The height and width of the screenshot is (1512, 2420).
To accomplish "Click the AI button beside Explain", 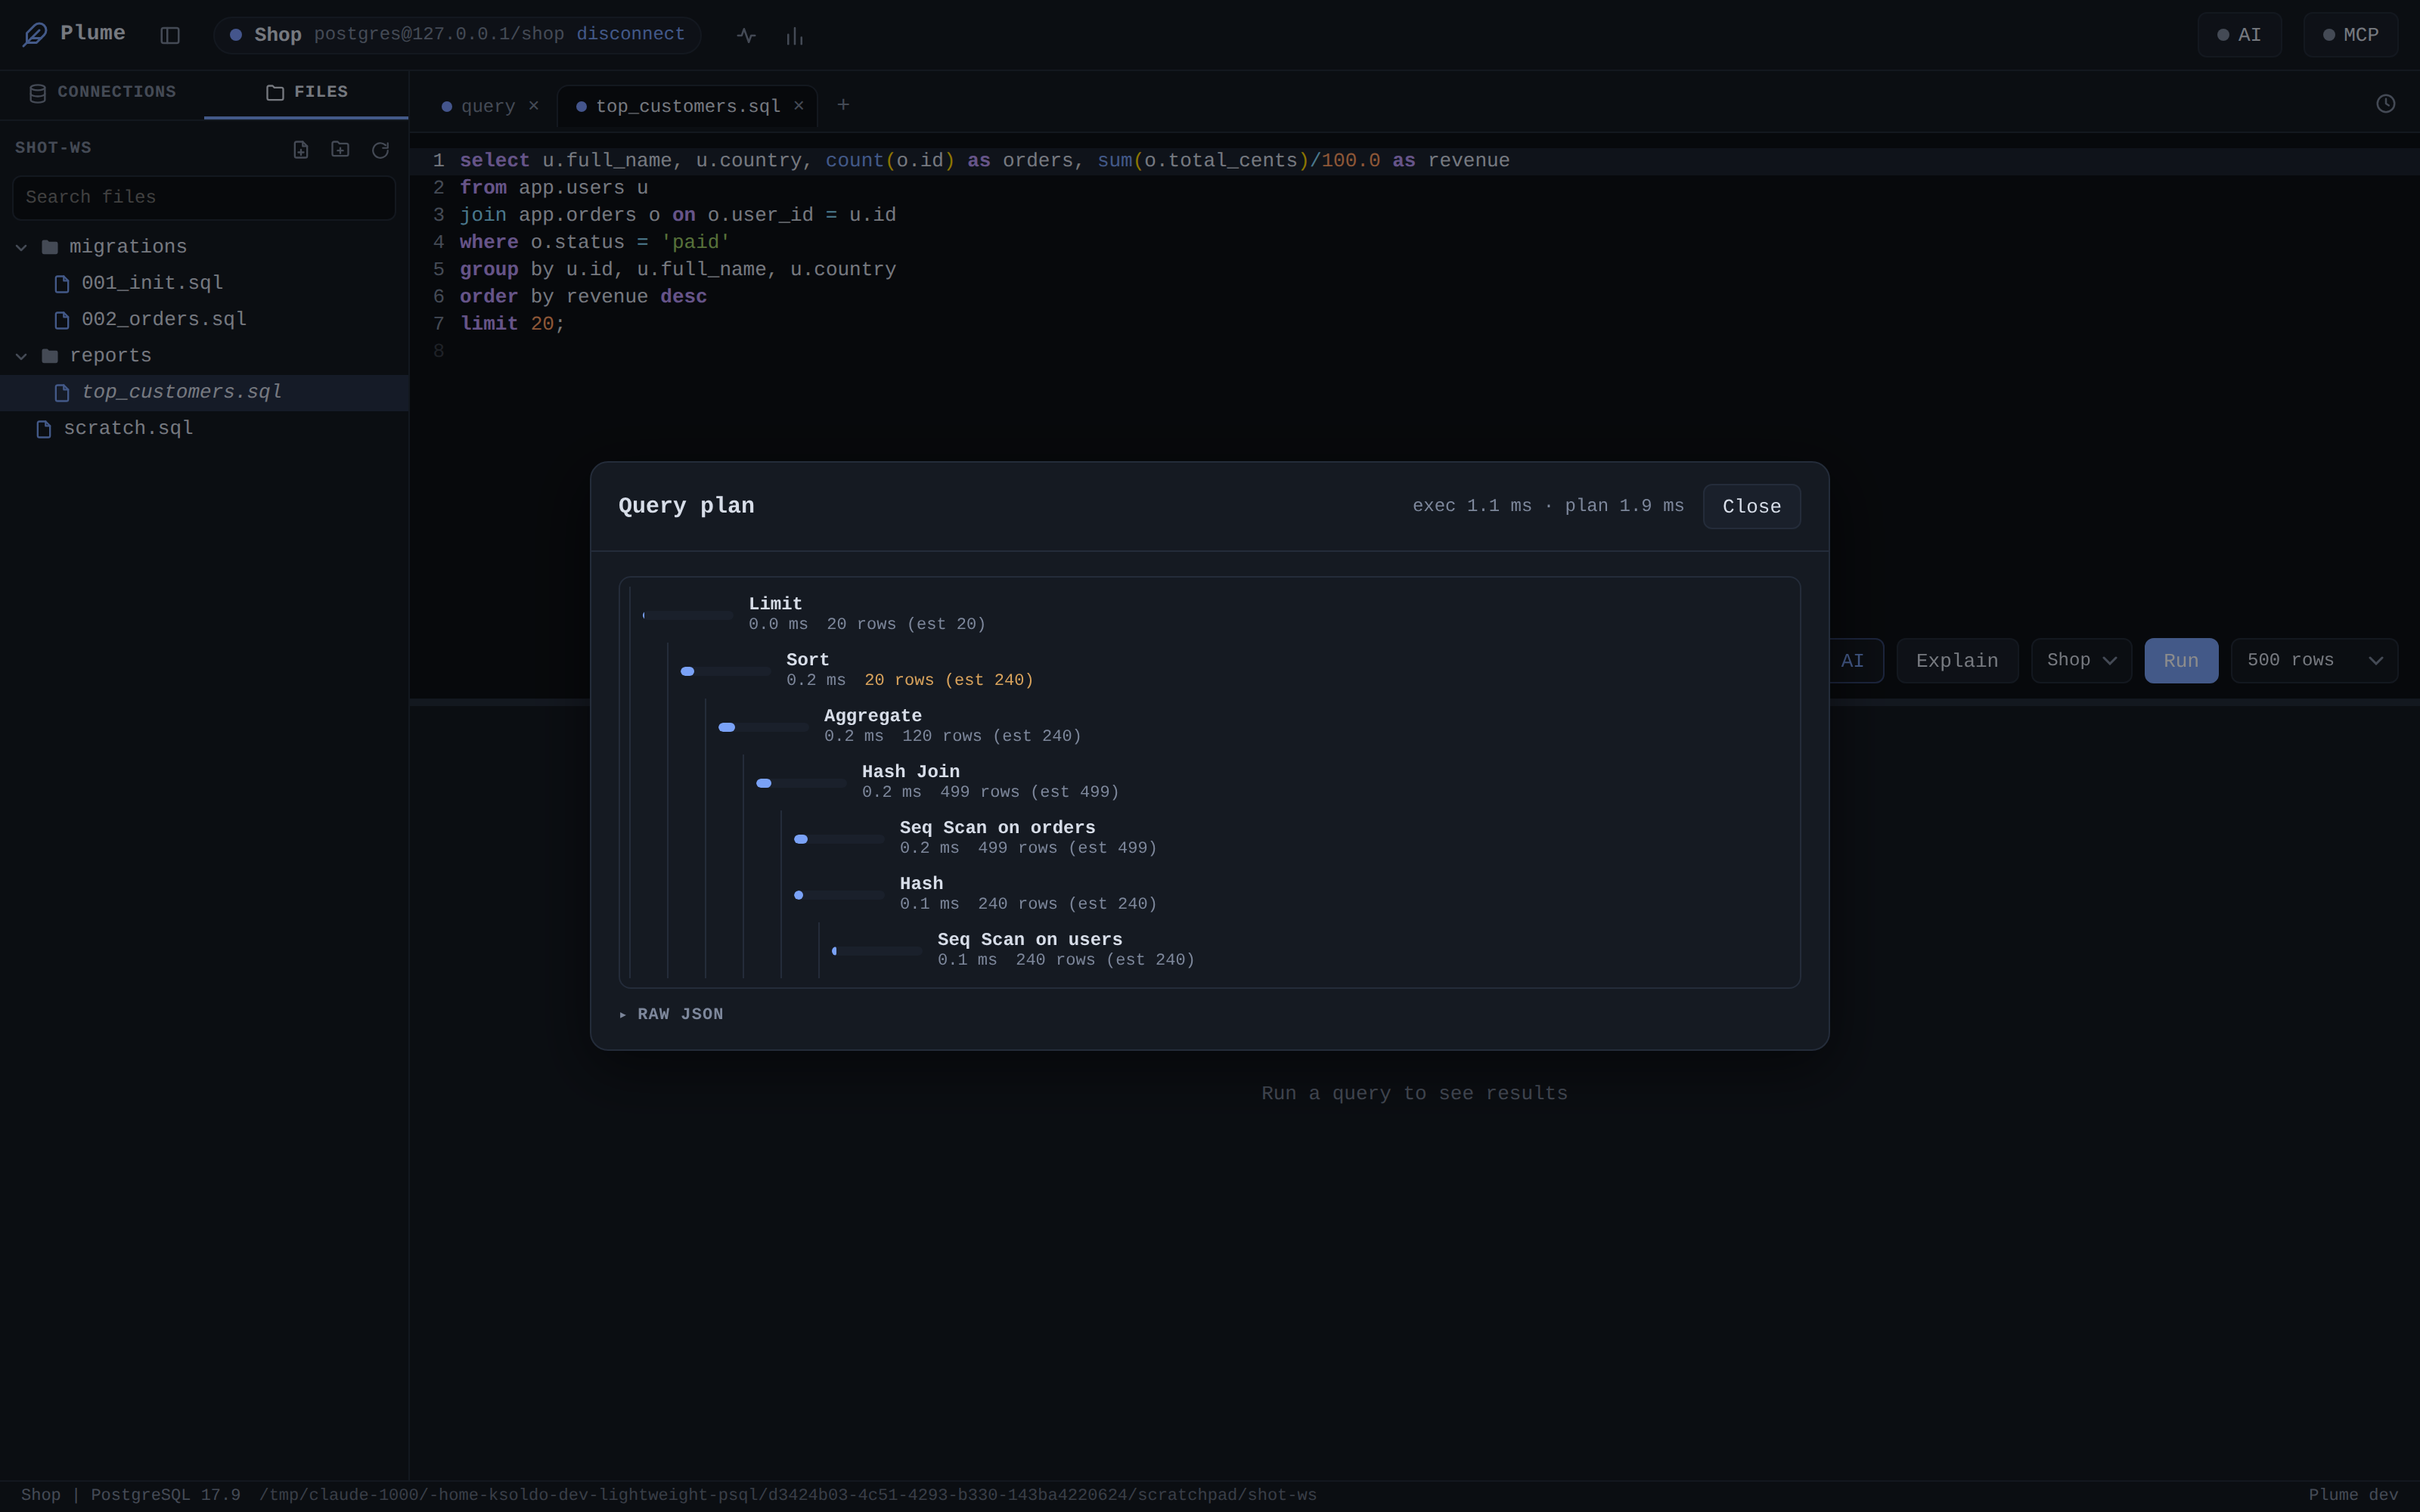I will 1852,660.
